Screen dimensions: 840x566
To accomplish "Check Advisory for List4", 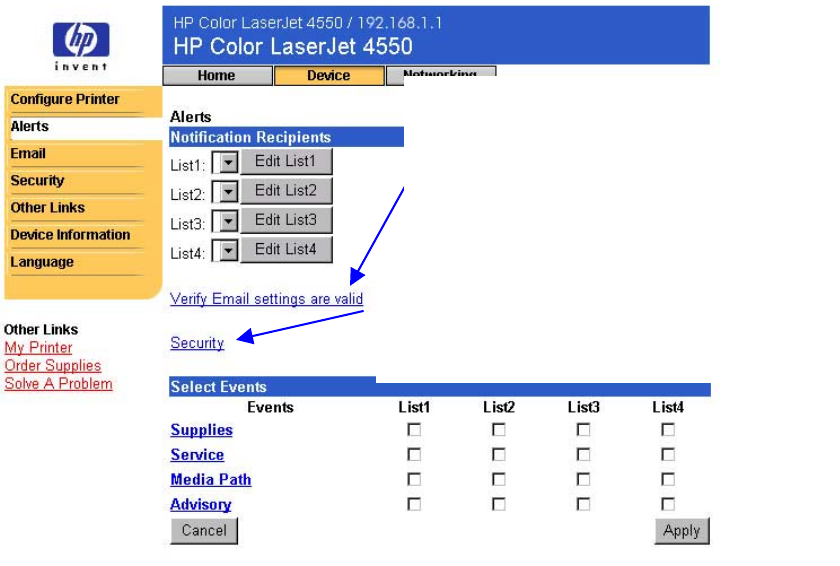I will pyautogui.click(x=668, y=504).
